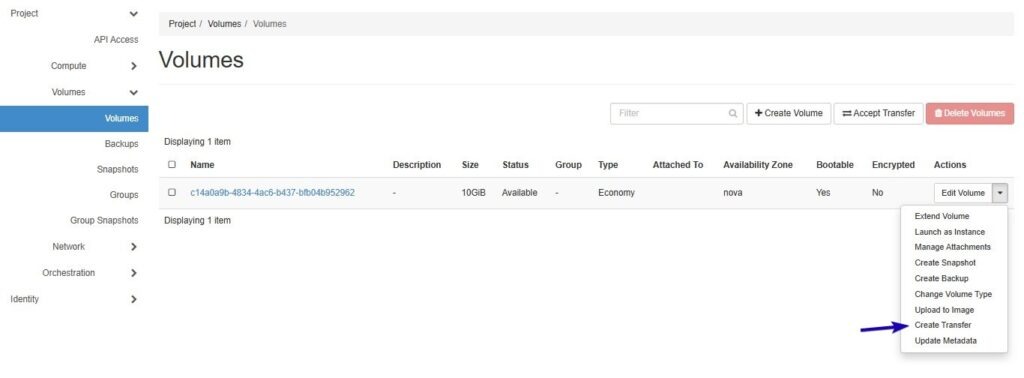
Task: Click the Status column header
Action: pyautogui.click(x=515, y=165)
